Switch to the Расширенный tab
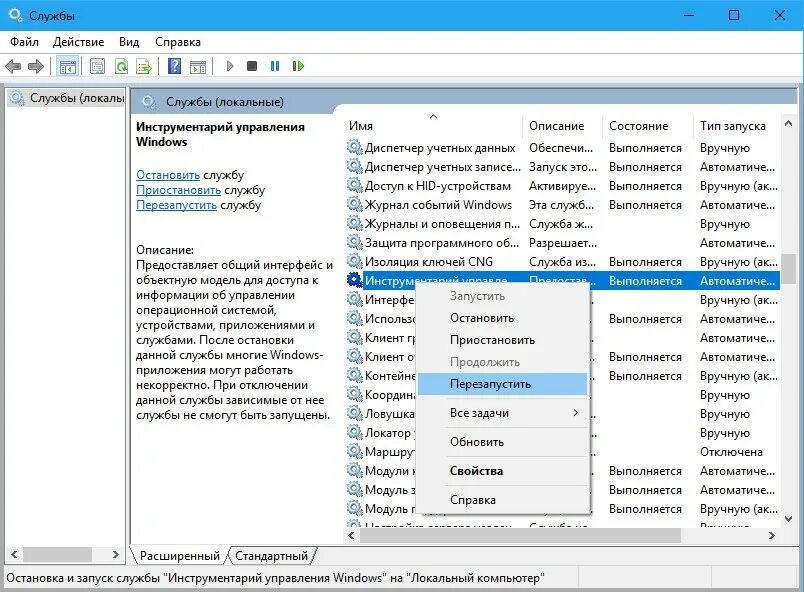The height and width of the screenshot is (592, 804). (x=179, y=556)
